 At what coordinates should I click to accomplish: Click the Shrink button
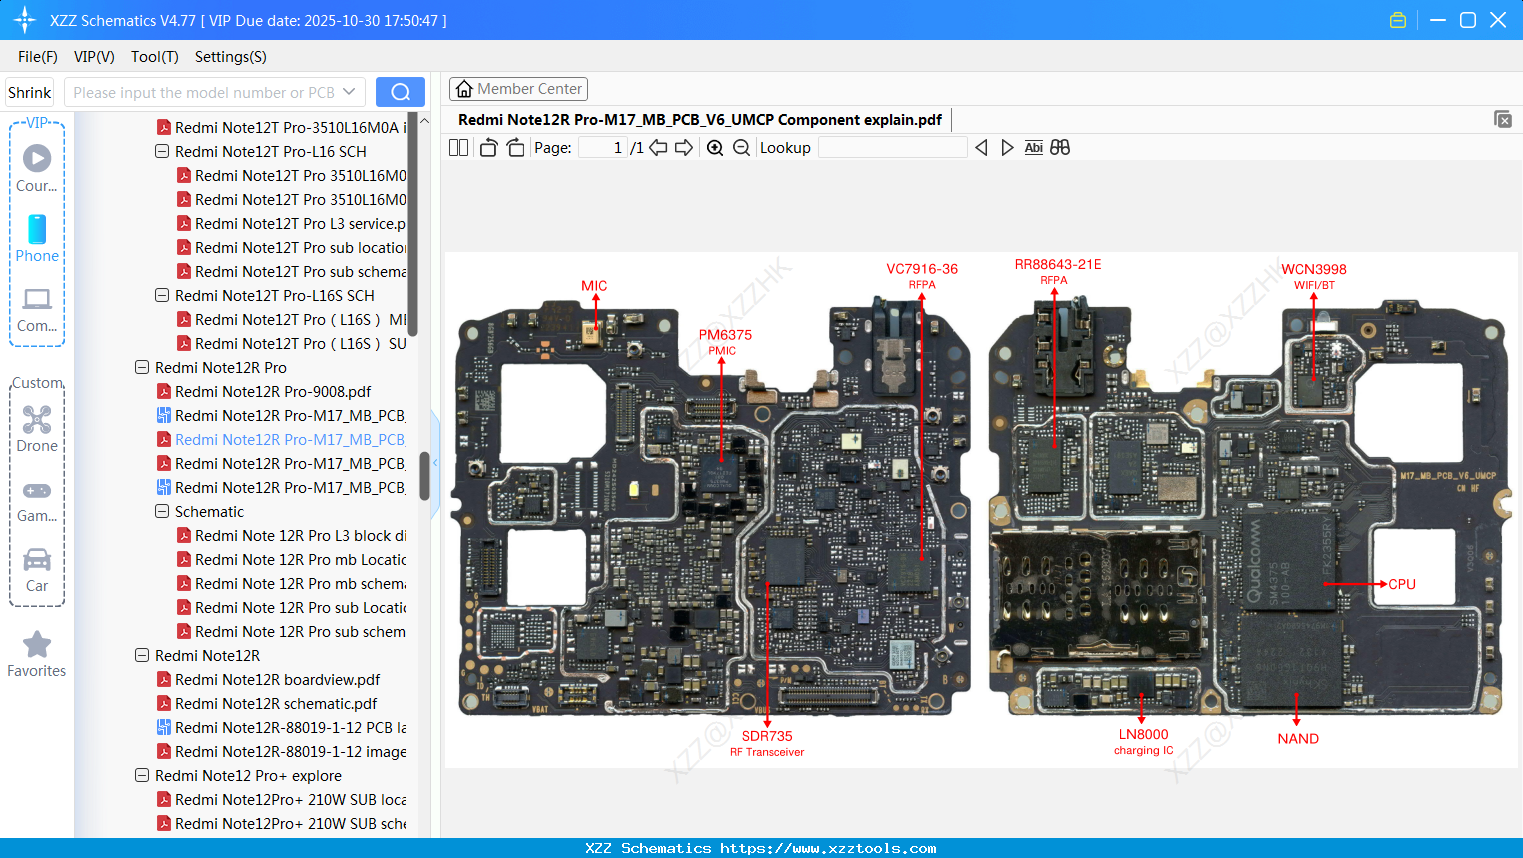click(x=29, y=91)
